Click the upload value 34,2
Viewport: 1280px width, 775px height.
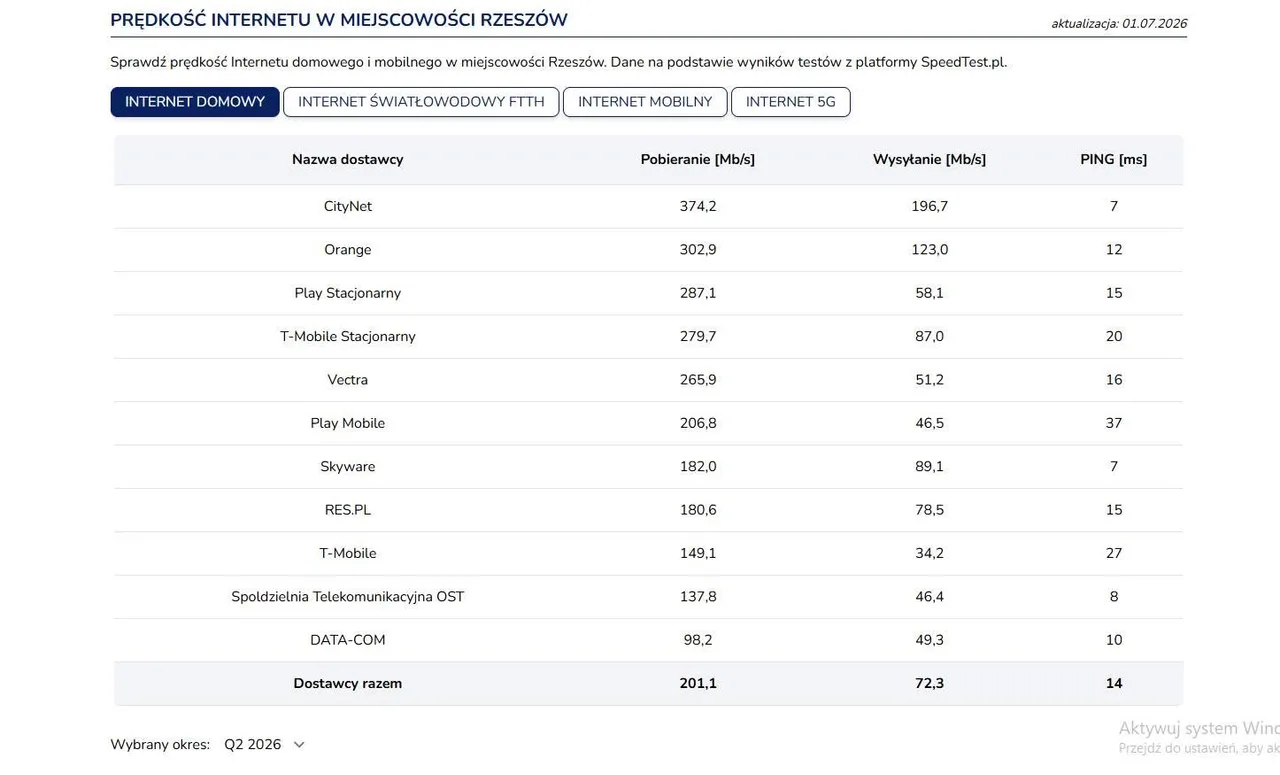[930, 553]
